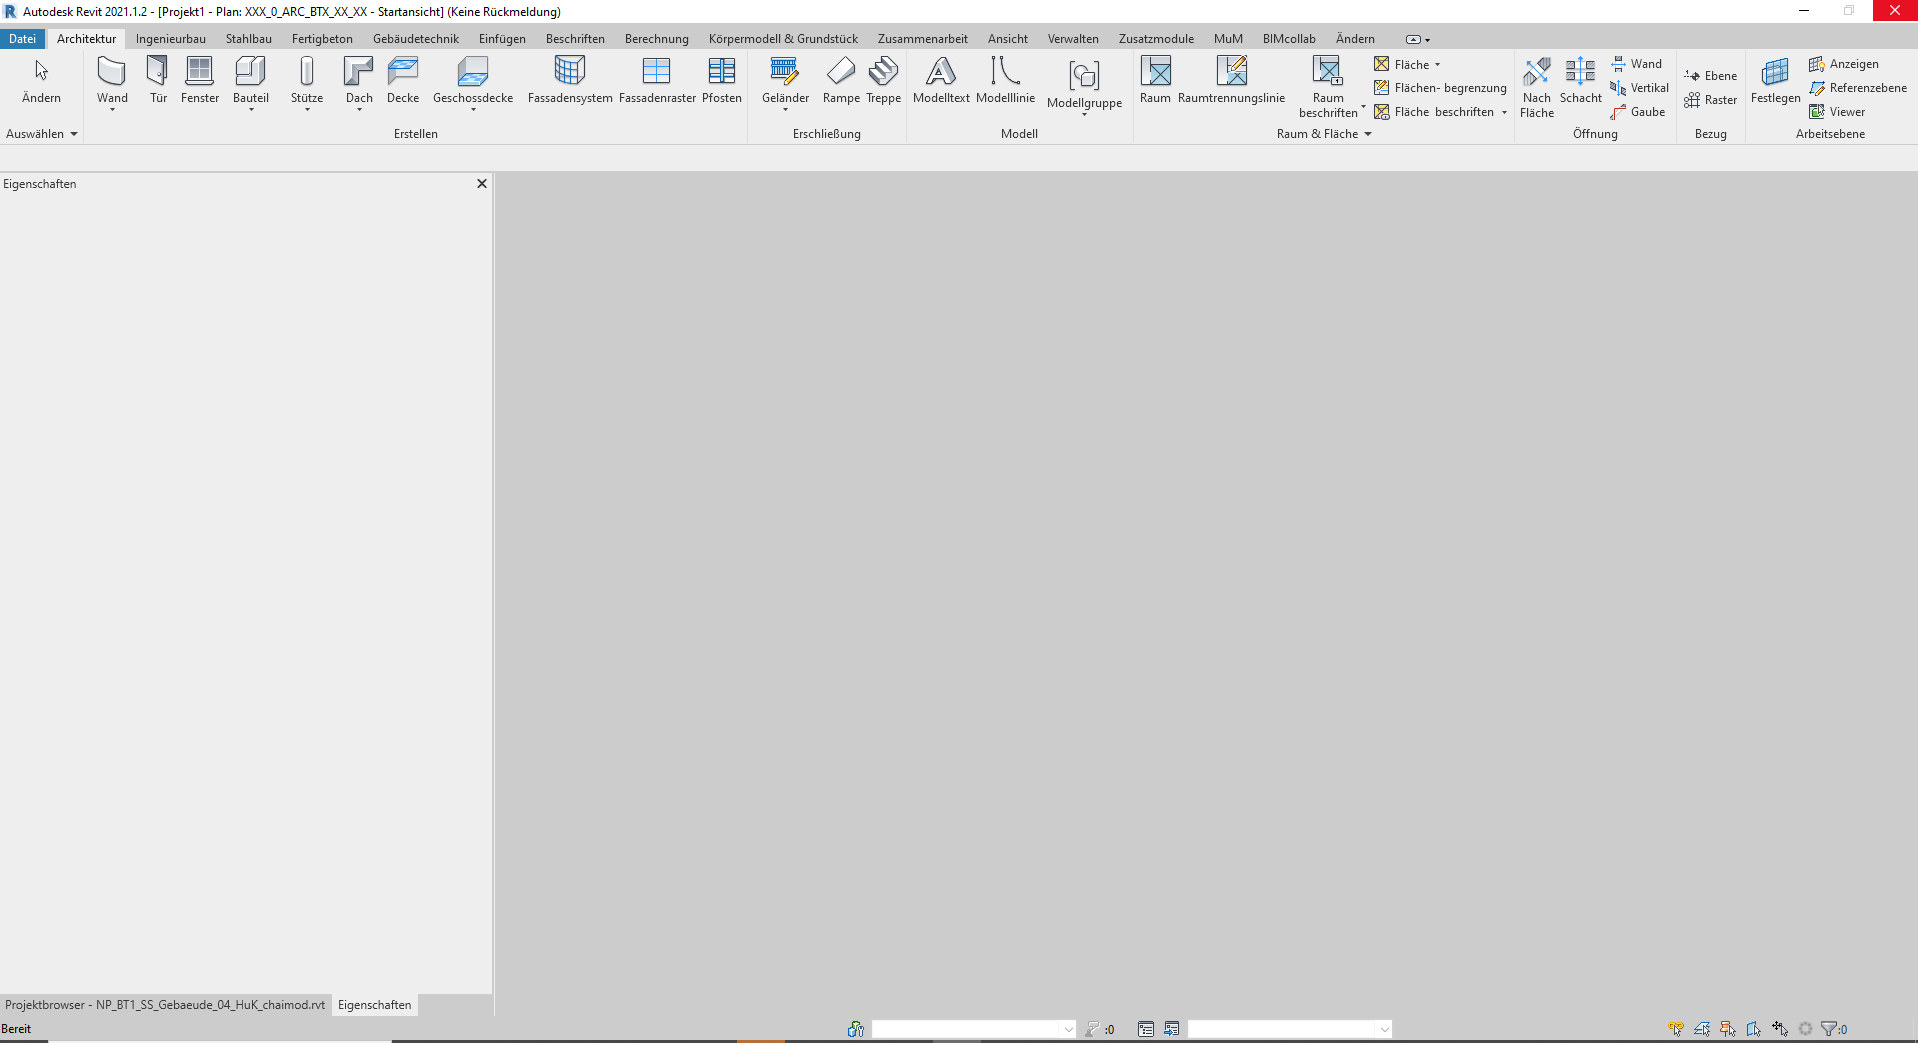Image resolution: width=1918 pixels, height=1043 pixels.
Task: Click the Referenzebene button
Action: (x=1858, y=87)
